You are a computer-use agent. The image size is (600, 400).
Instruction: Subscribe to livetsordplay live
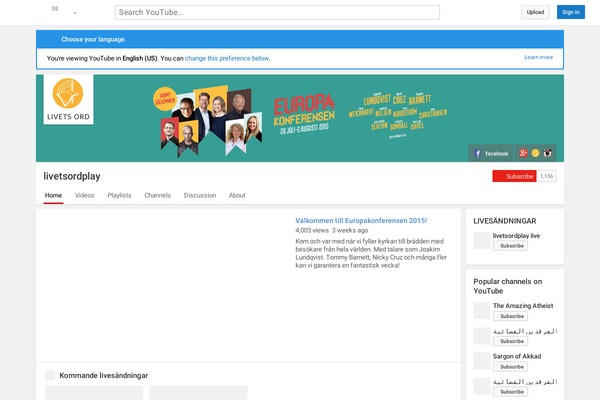510,246
